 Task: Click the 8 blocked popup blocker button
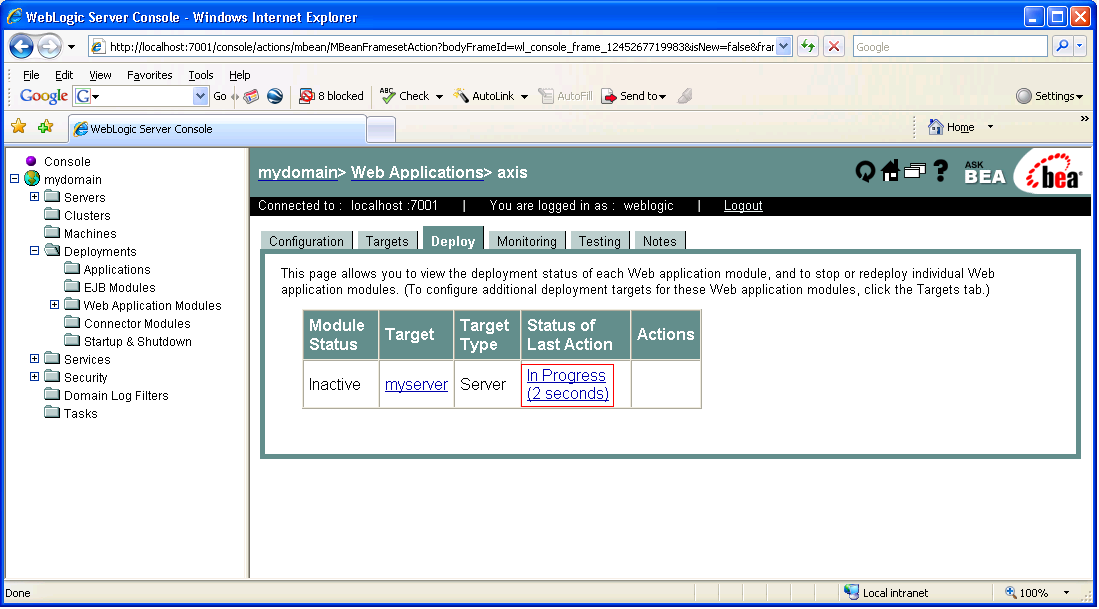pyautogui.click(x=332, y=96)
